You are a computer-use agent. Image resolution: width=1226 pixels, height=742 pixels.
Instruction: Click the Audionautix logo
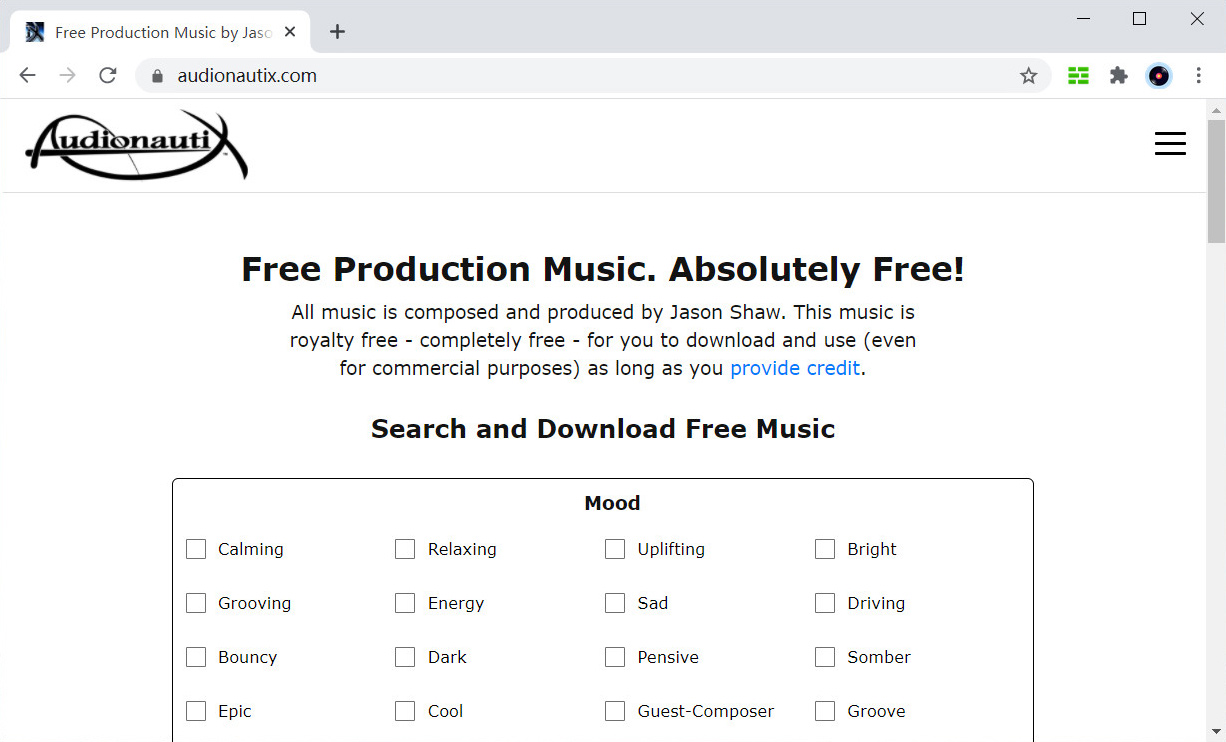click(x=137, y=144)
